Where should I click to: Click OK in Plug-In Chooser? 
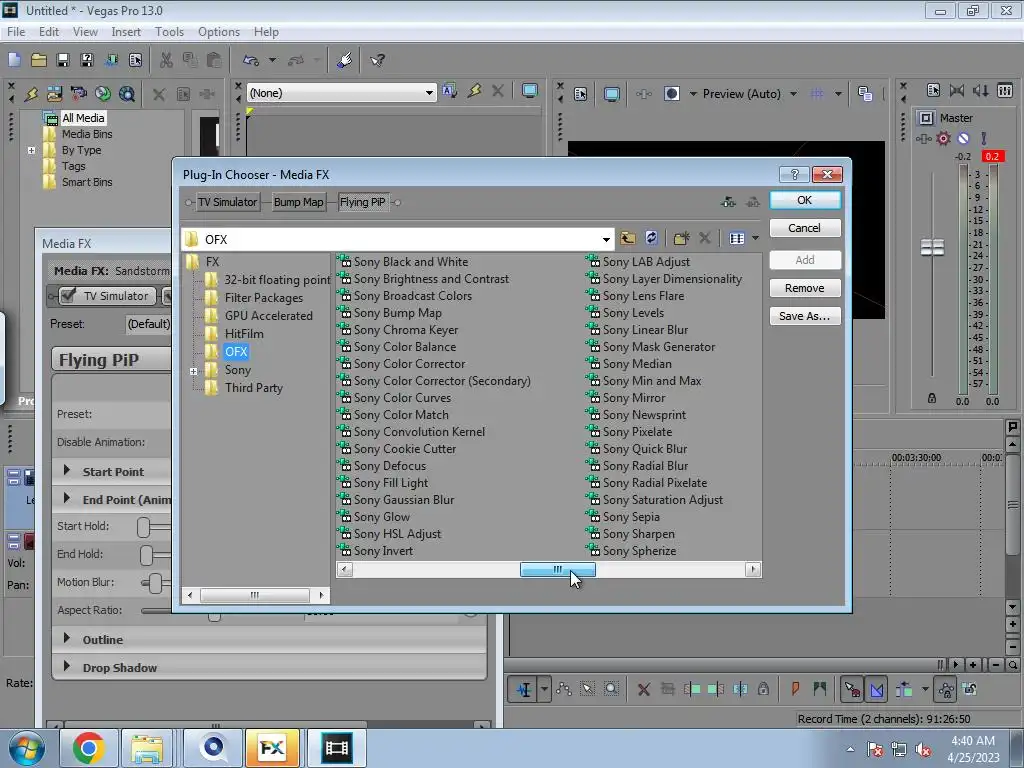(x=805, y=200)
